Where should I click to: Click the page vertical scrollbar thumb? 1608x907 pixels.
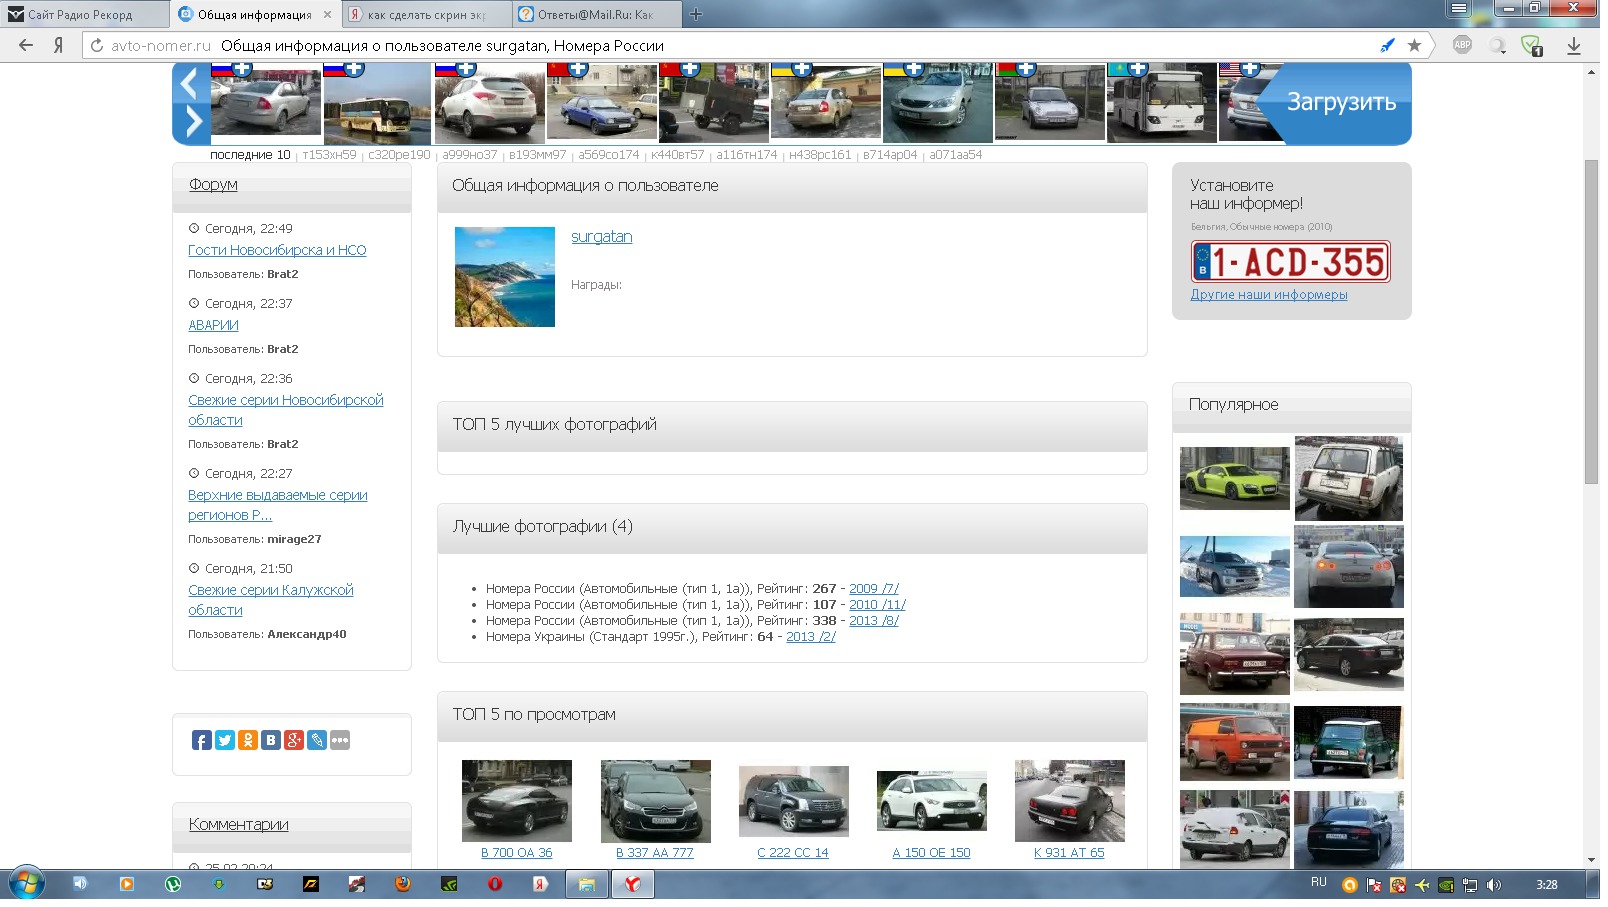coord(1591,320)
